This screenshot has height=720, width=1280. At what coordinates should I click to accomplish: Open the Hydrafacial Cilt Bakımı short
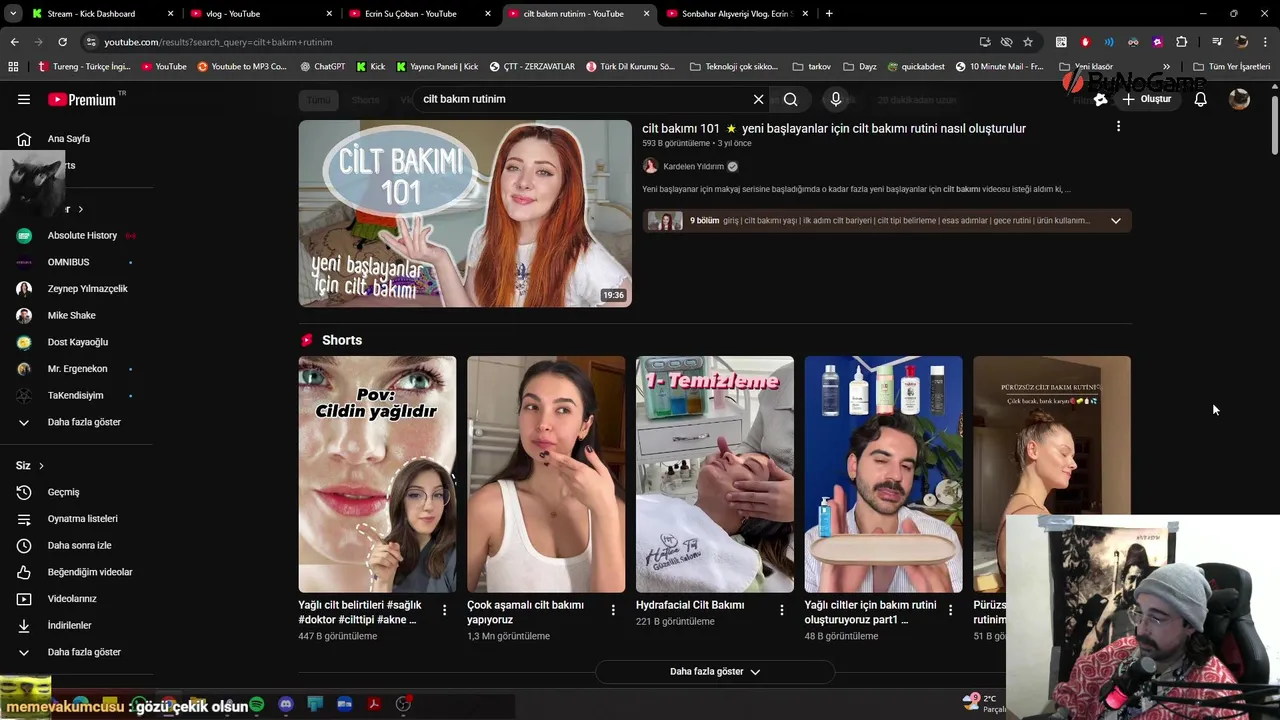pyautogui.click(x=715, y=474)
